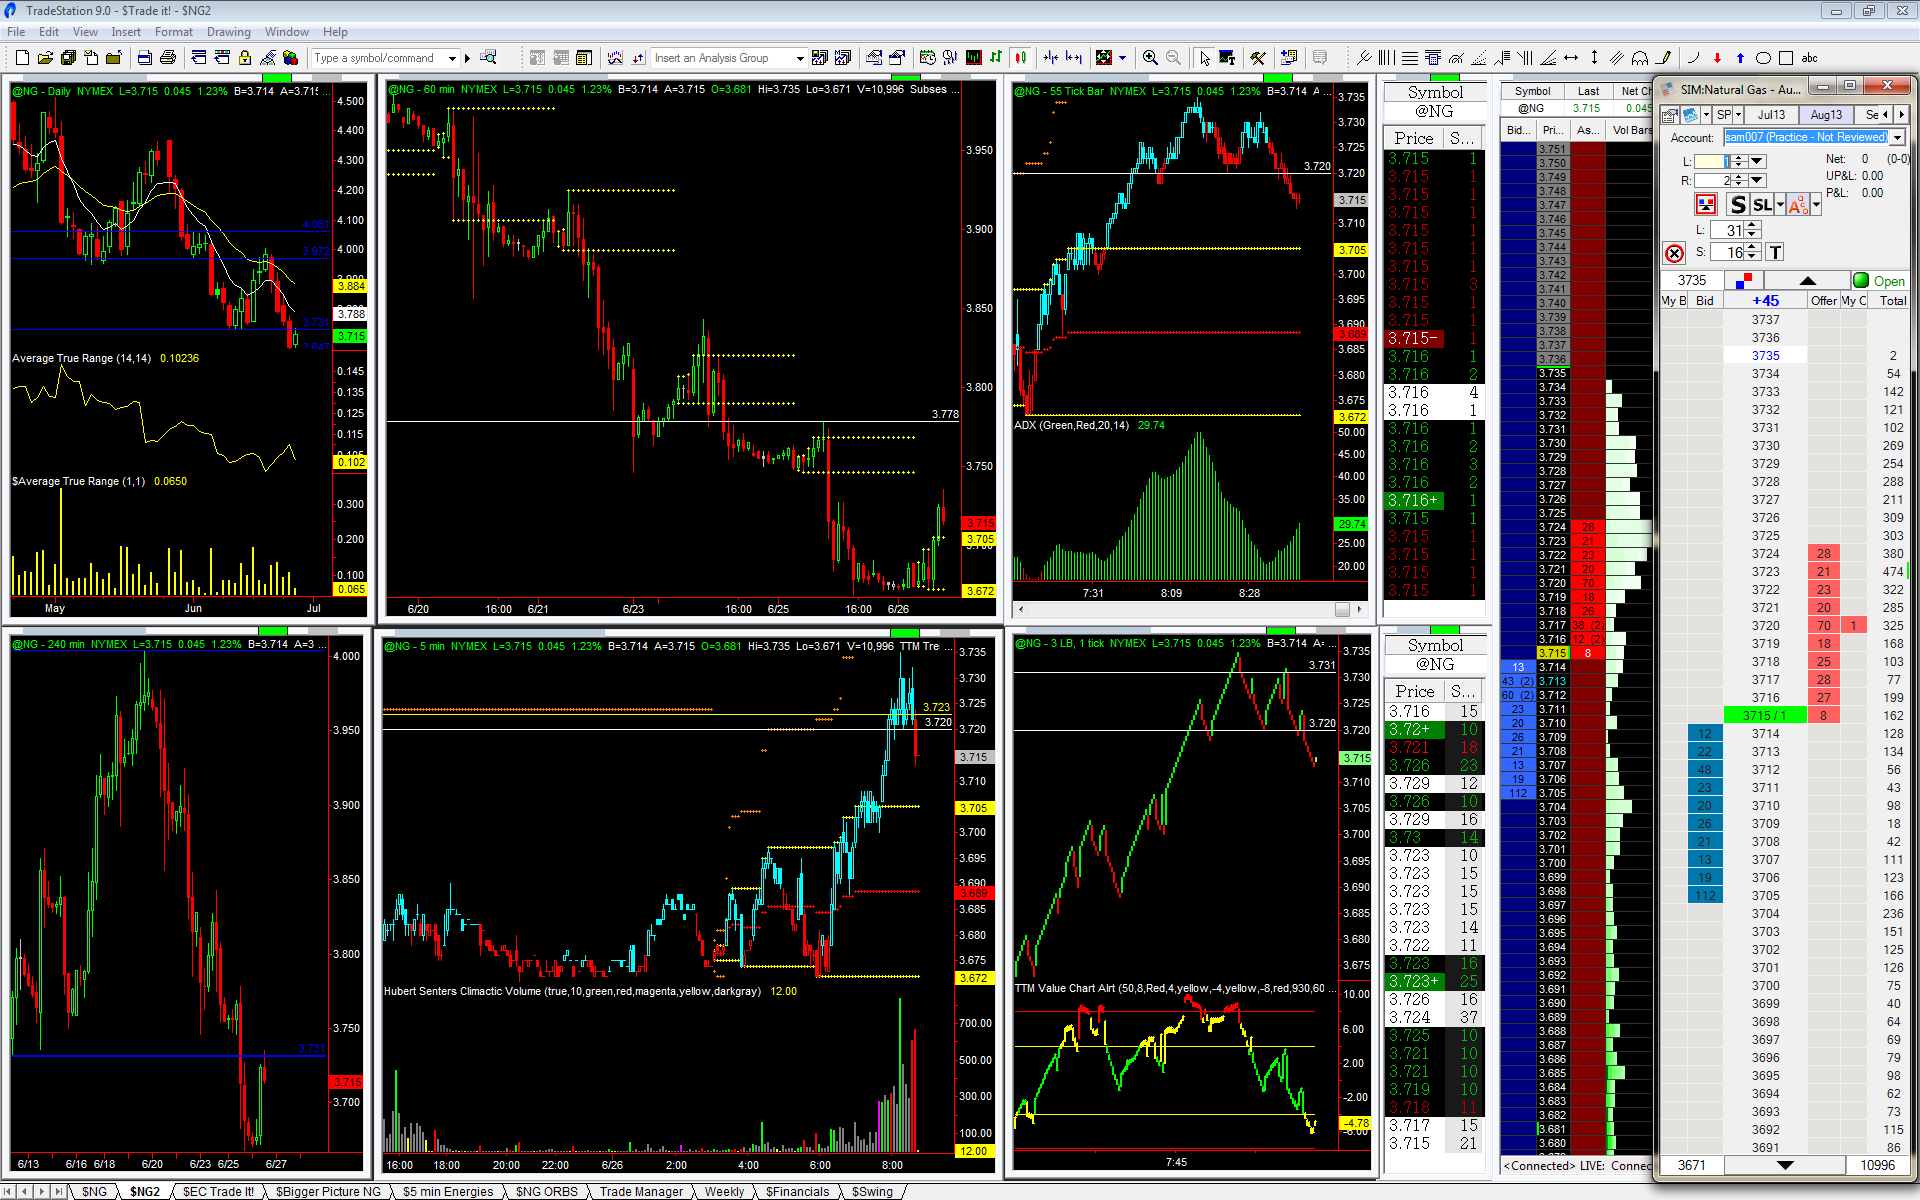The image size is (1920, 1200).
Task: Select the parallel lines drawing tool
Action: click(x=1617, y=58)
